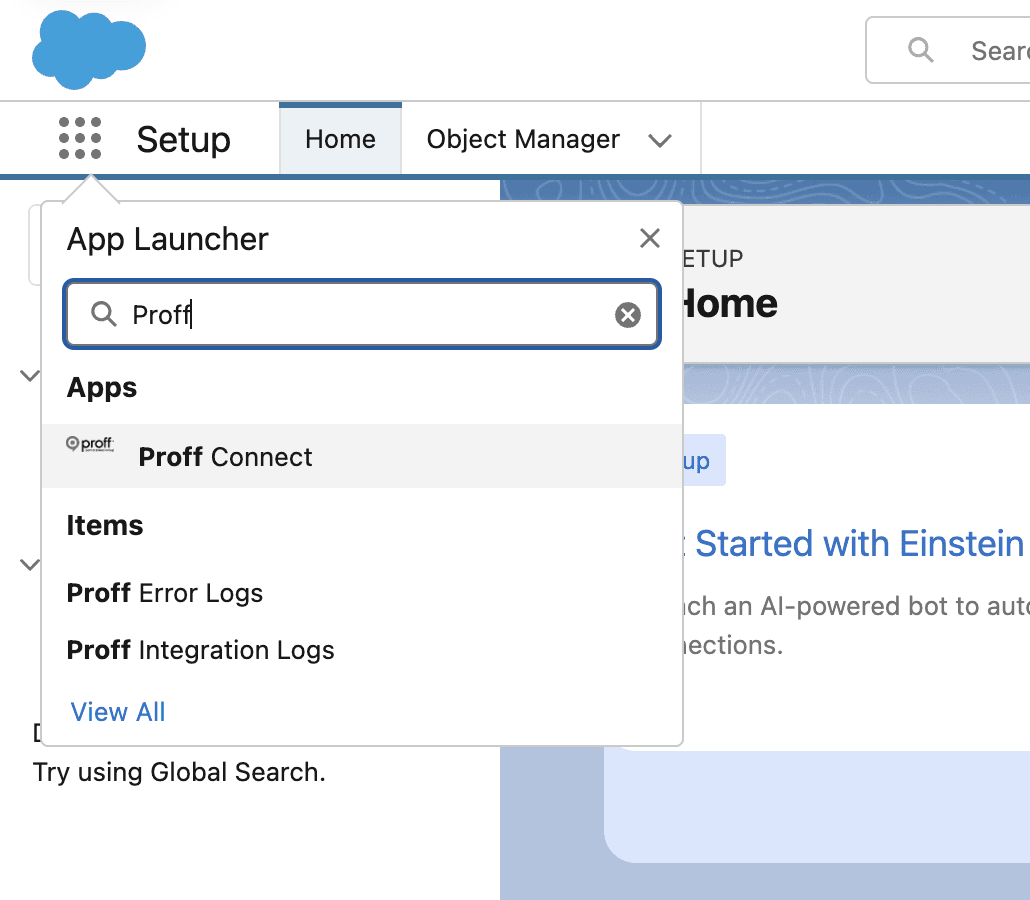The width and height of the screenshot is (1030, 900).
Task: Click the Proff Connect app logo
Action: coord(92,443)
